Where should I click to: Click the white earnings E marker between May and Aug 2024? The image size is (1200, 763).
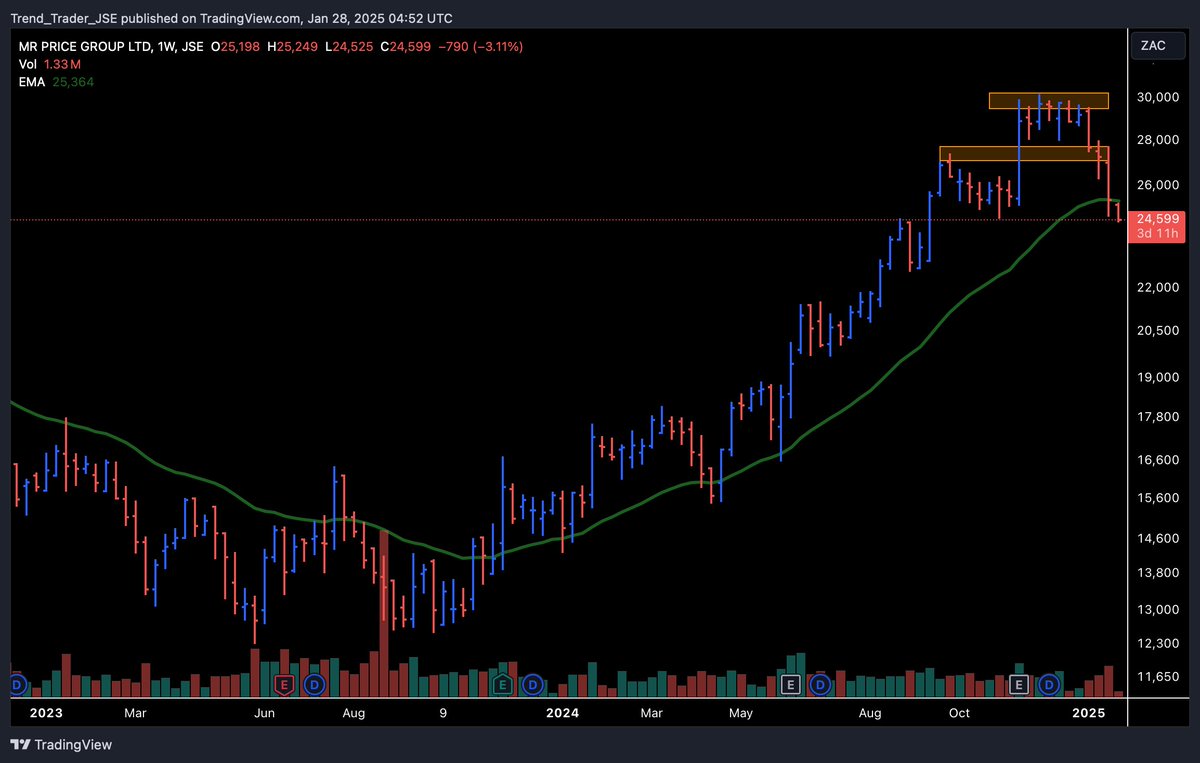tap(790, 685)
